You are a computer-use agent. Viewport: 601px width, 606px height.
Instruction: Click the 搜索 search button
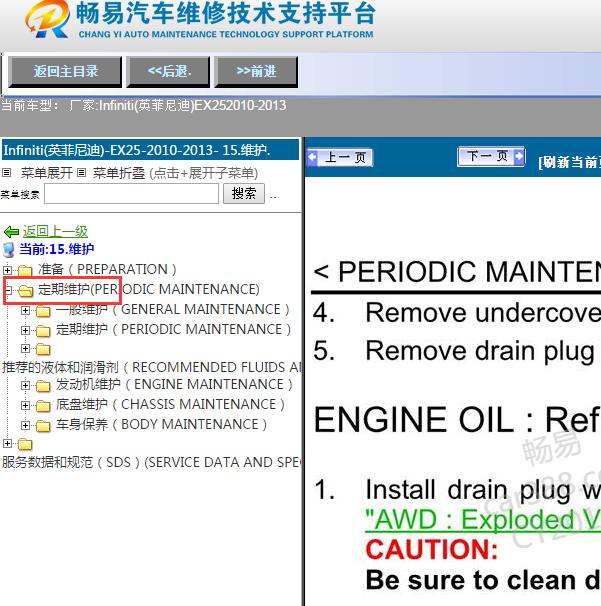coord(244,193)
